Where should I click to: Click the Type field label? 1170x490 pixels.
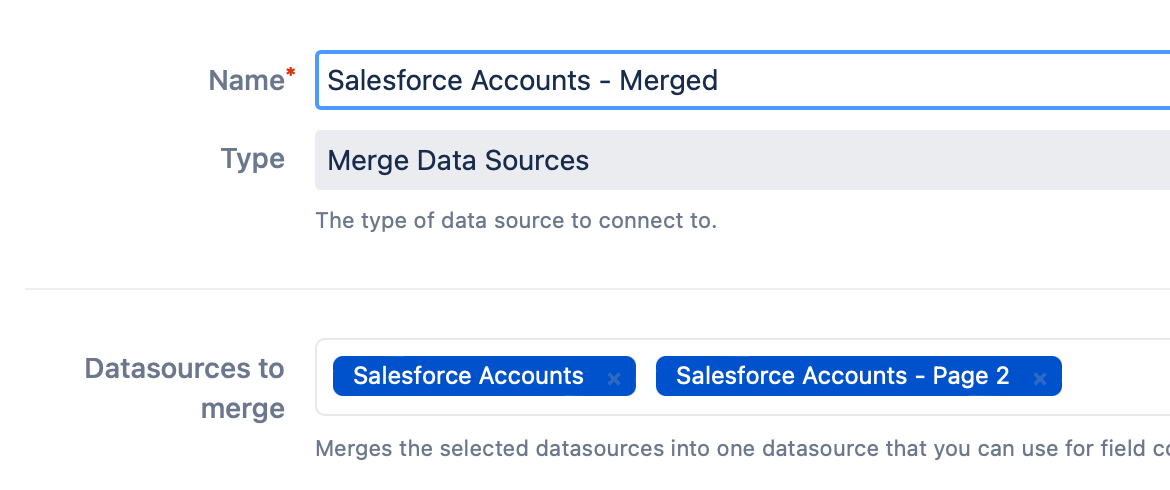[253, 159]
